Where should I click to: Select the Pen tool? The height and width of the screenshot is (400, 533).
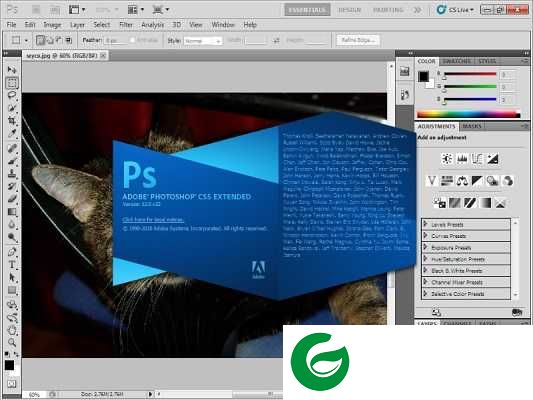point(12,252)
